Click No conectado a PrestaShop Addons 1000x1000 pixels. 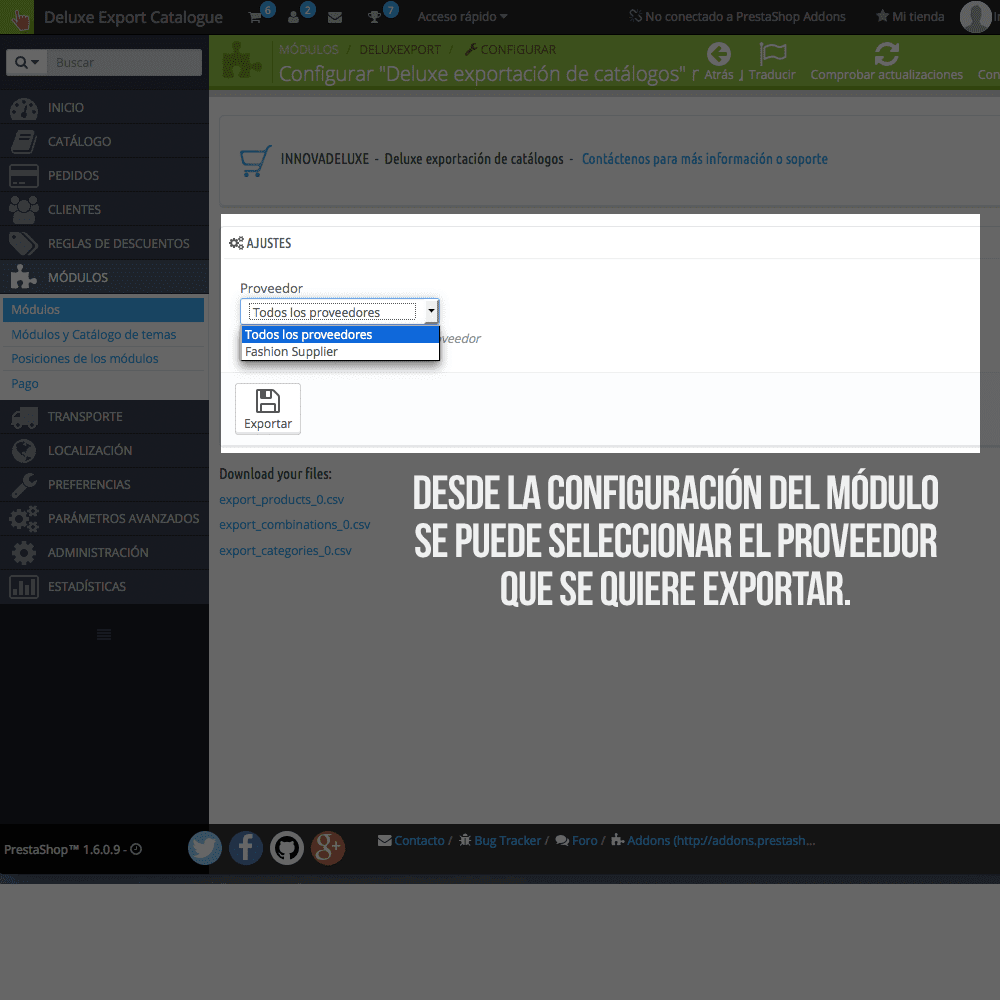coord(737,17)
